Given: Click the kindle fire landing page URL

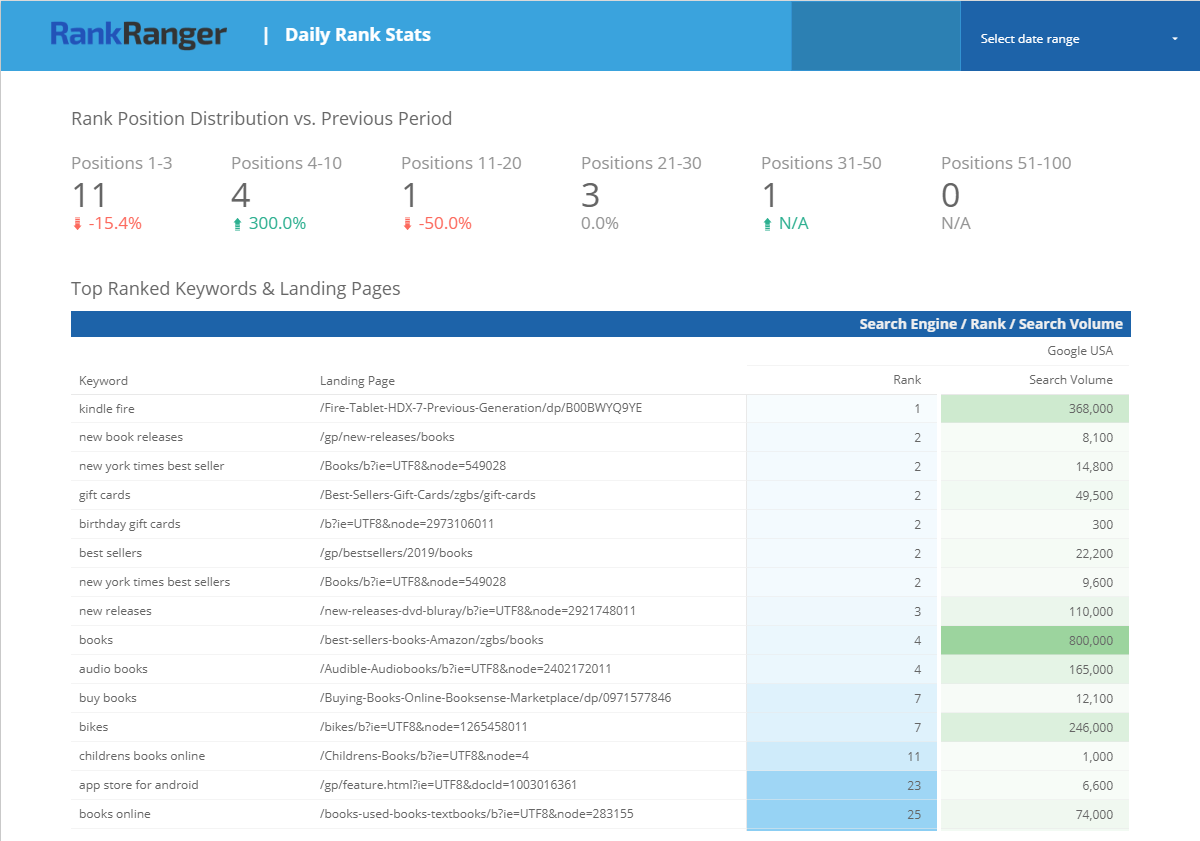Looking at the screenshot, I should point(480,408).
